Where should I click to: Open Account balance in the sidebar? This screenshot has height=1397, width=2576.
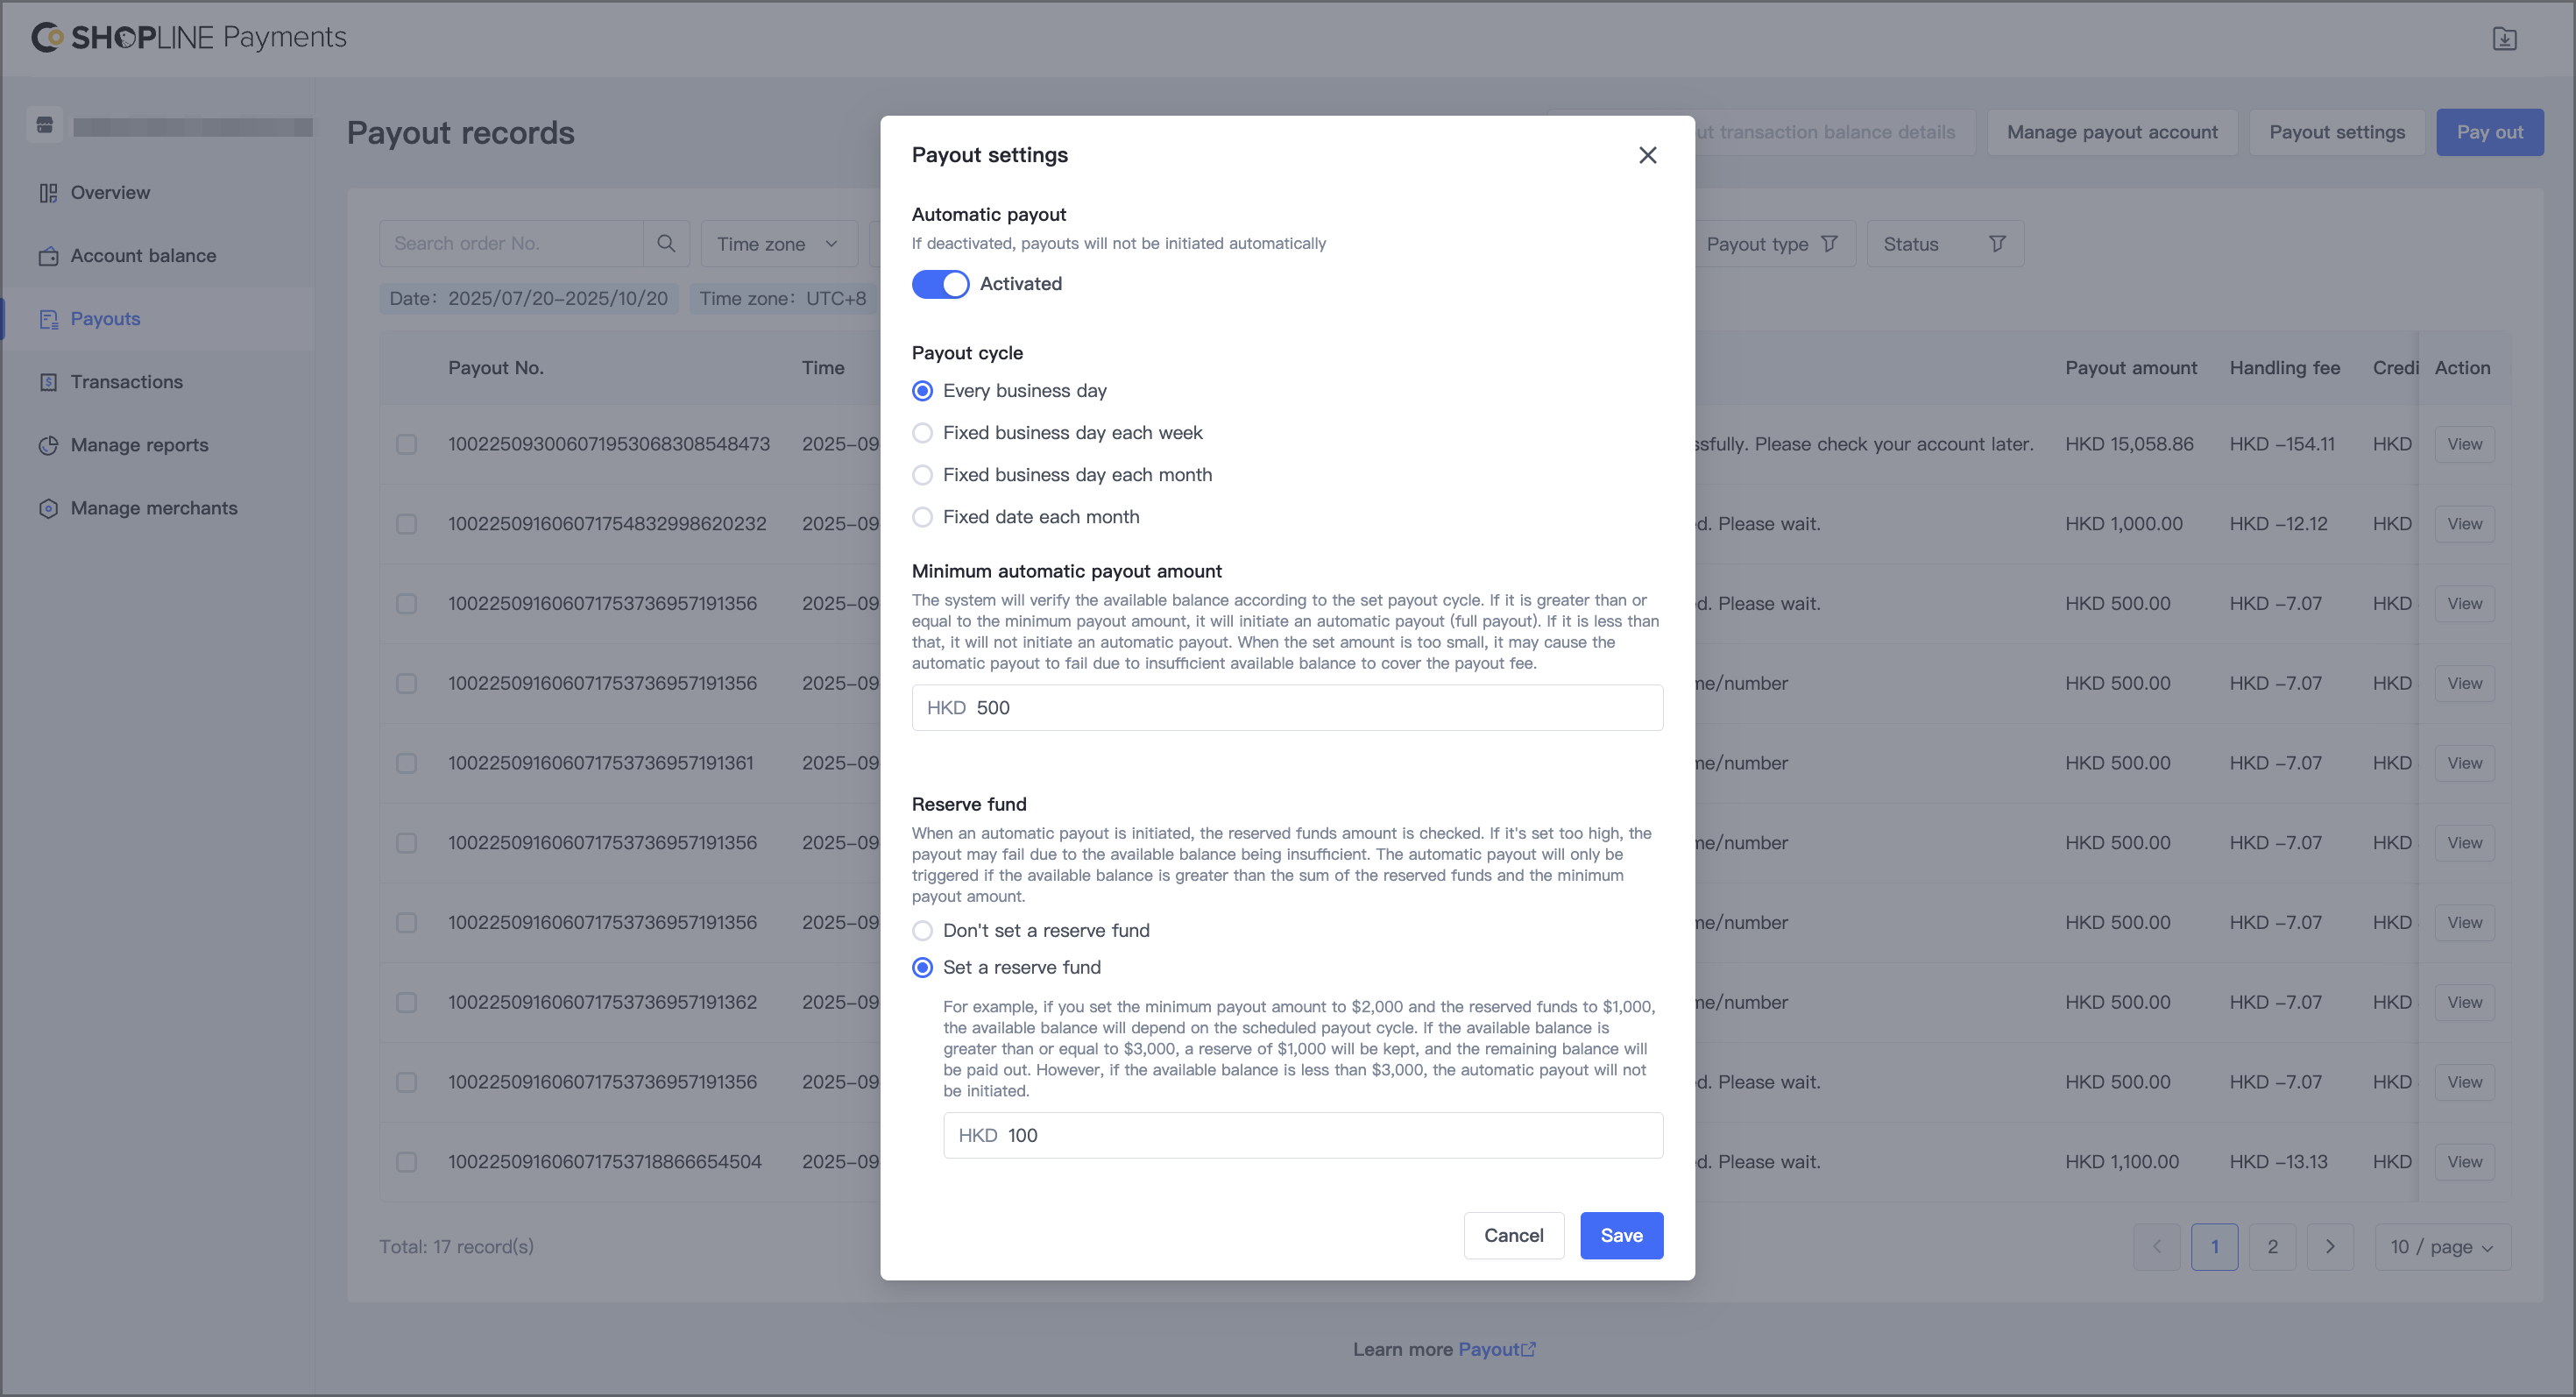pyautogui.click(x=143, y=256)
